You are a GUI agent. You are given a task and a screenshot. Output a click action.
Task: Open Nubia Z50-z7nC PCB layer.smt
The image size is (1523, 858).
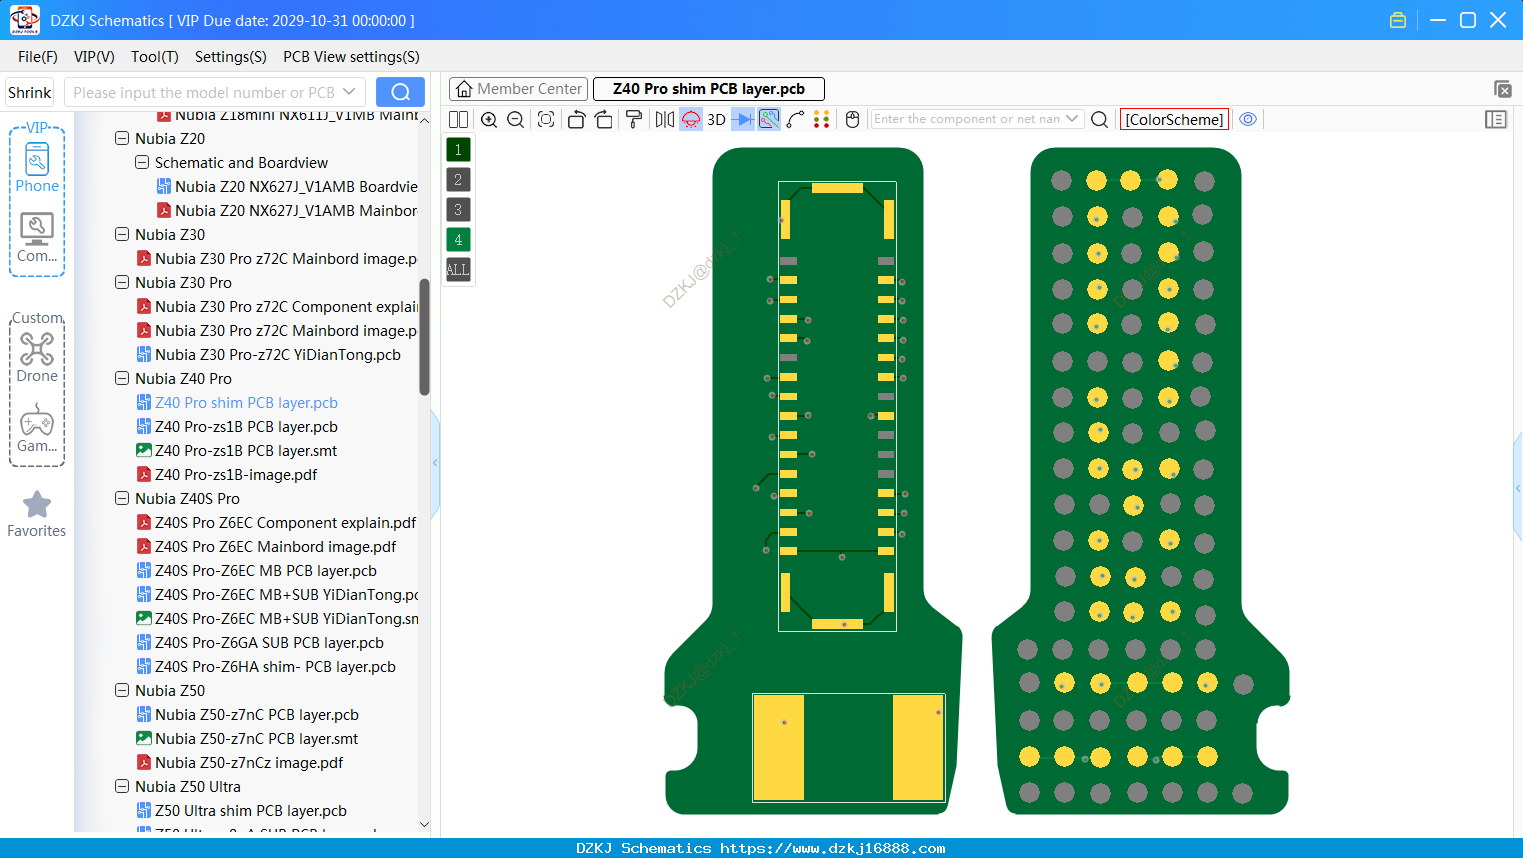click(x=256, y=739)
